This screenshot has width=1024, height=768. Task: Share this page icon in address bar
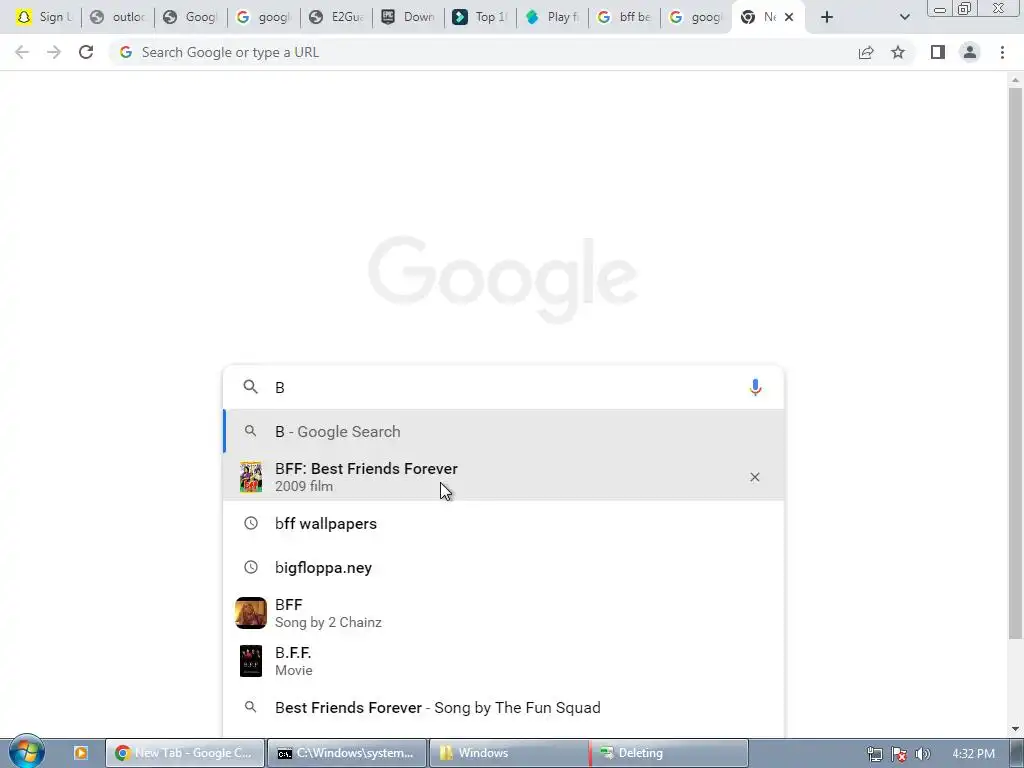click(866, 52)
